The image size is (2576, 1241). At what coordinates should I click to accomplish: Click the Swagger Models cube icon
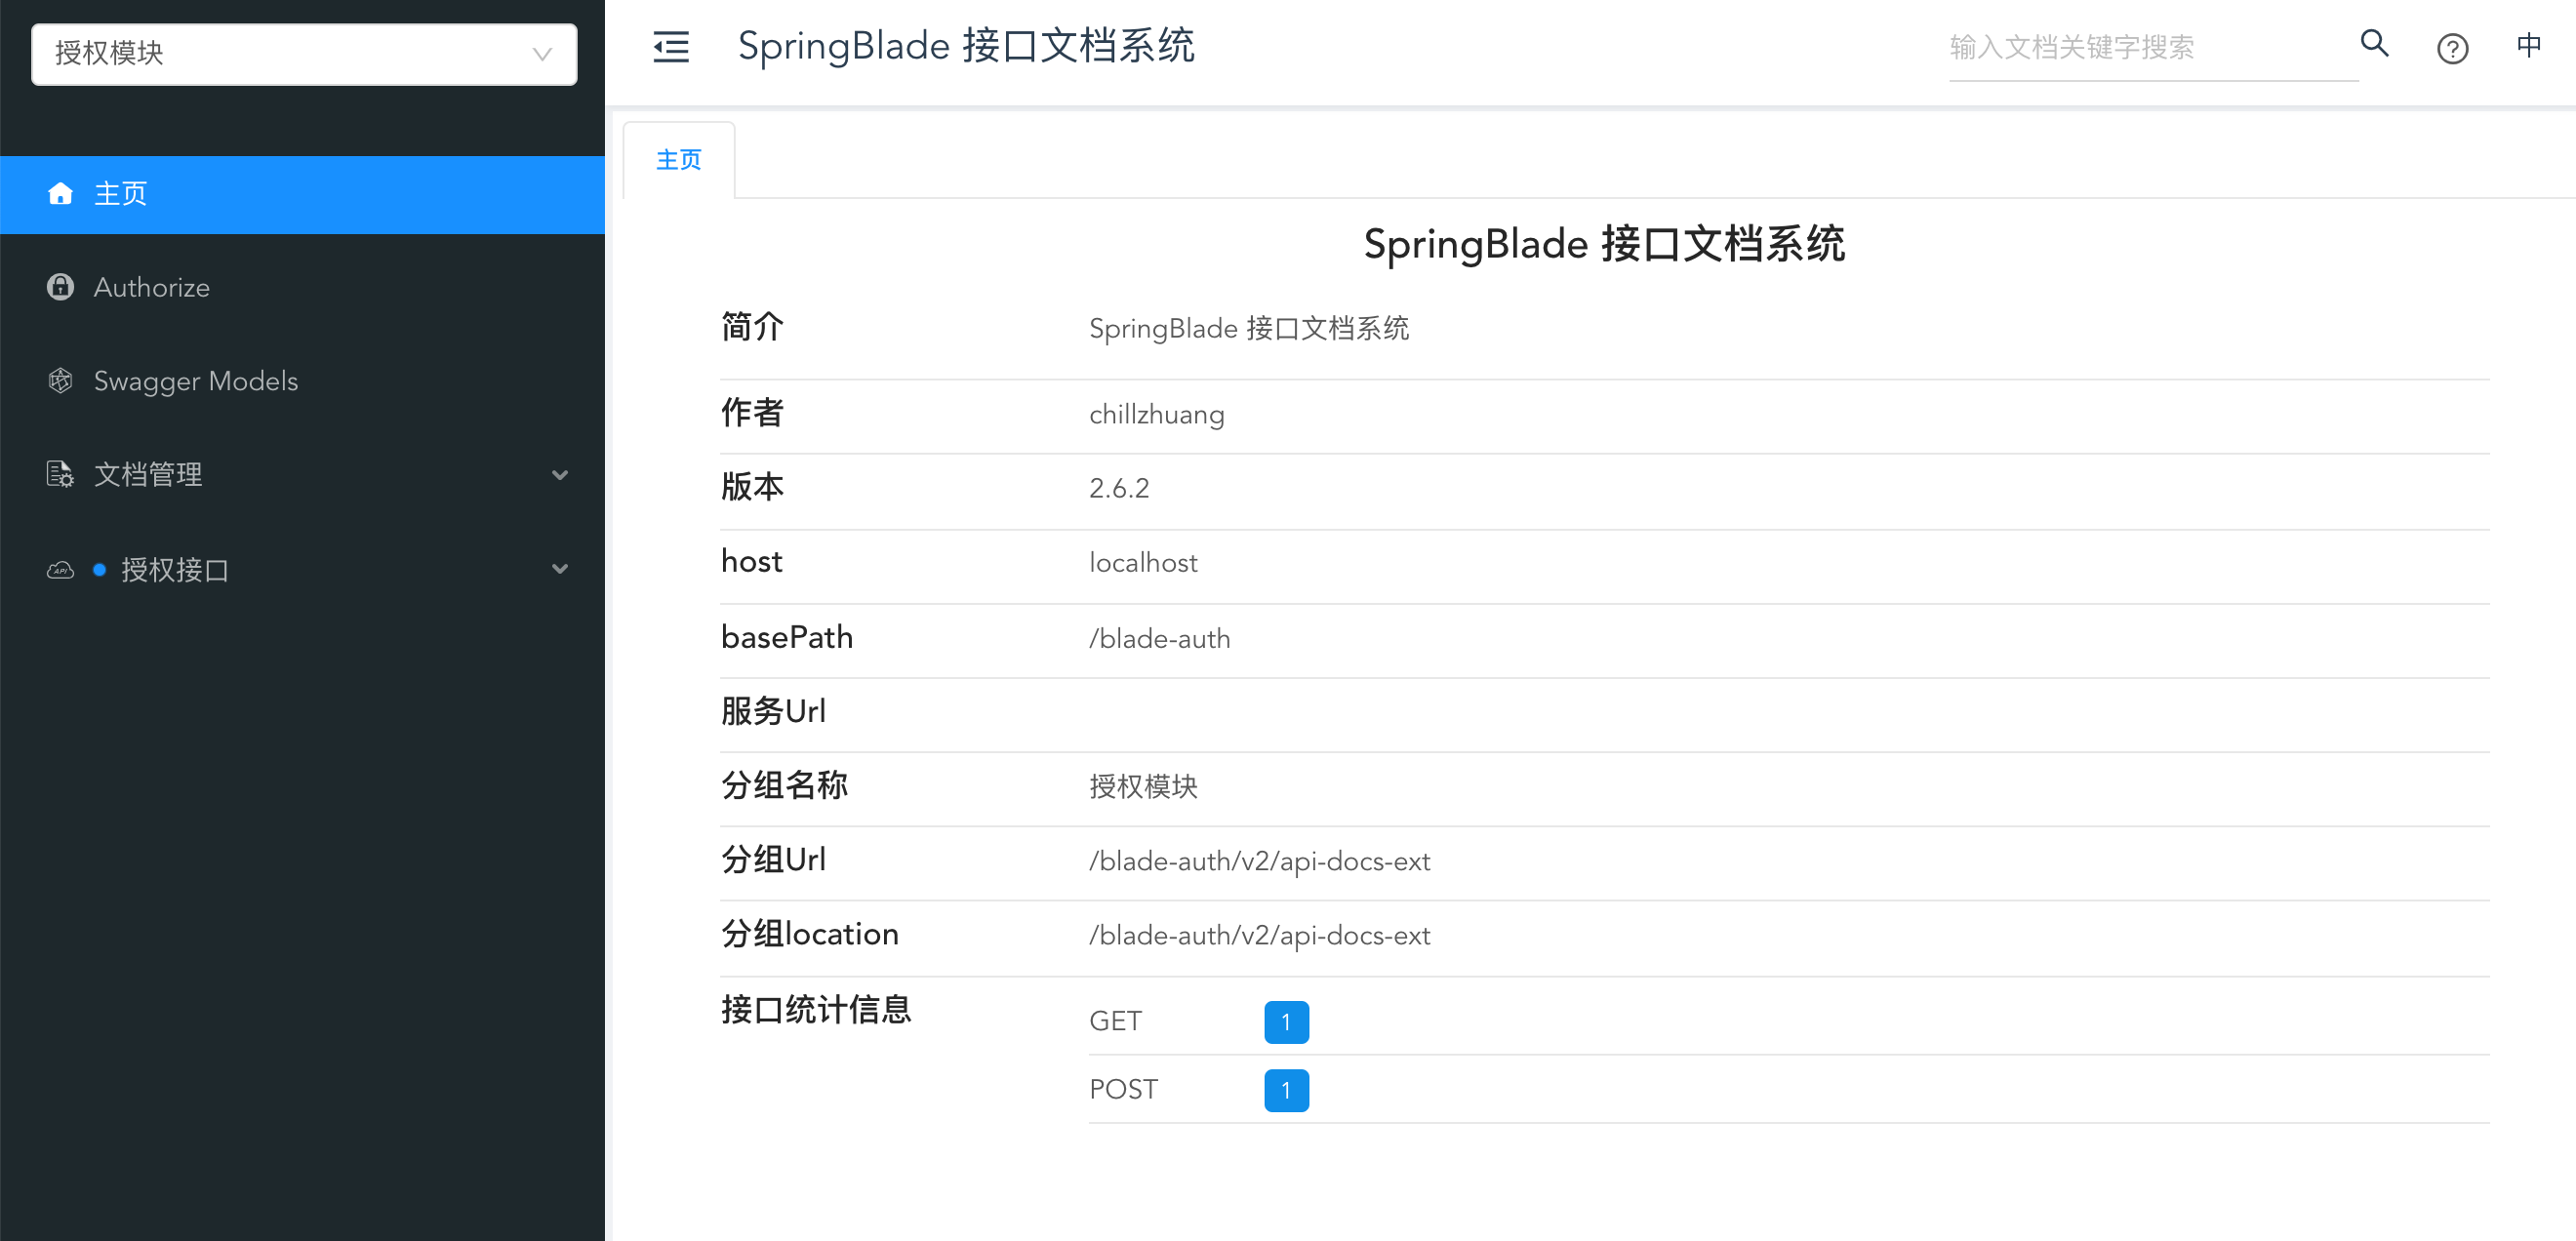60,381
